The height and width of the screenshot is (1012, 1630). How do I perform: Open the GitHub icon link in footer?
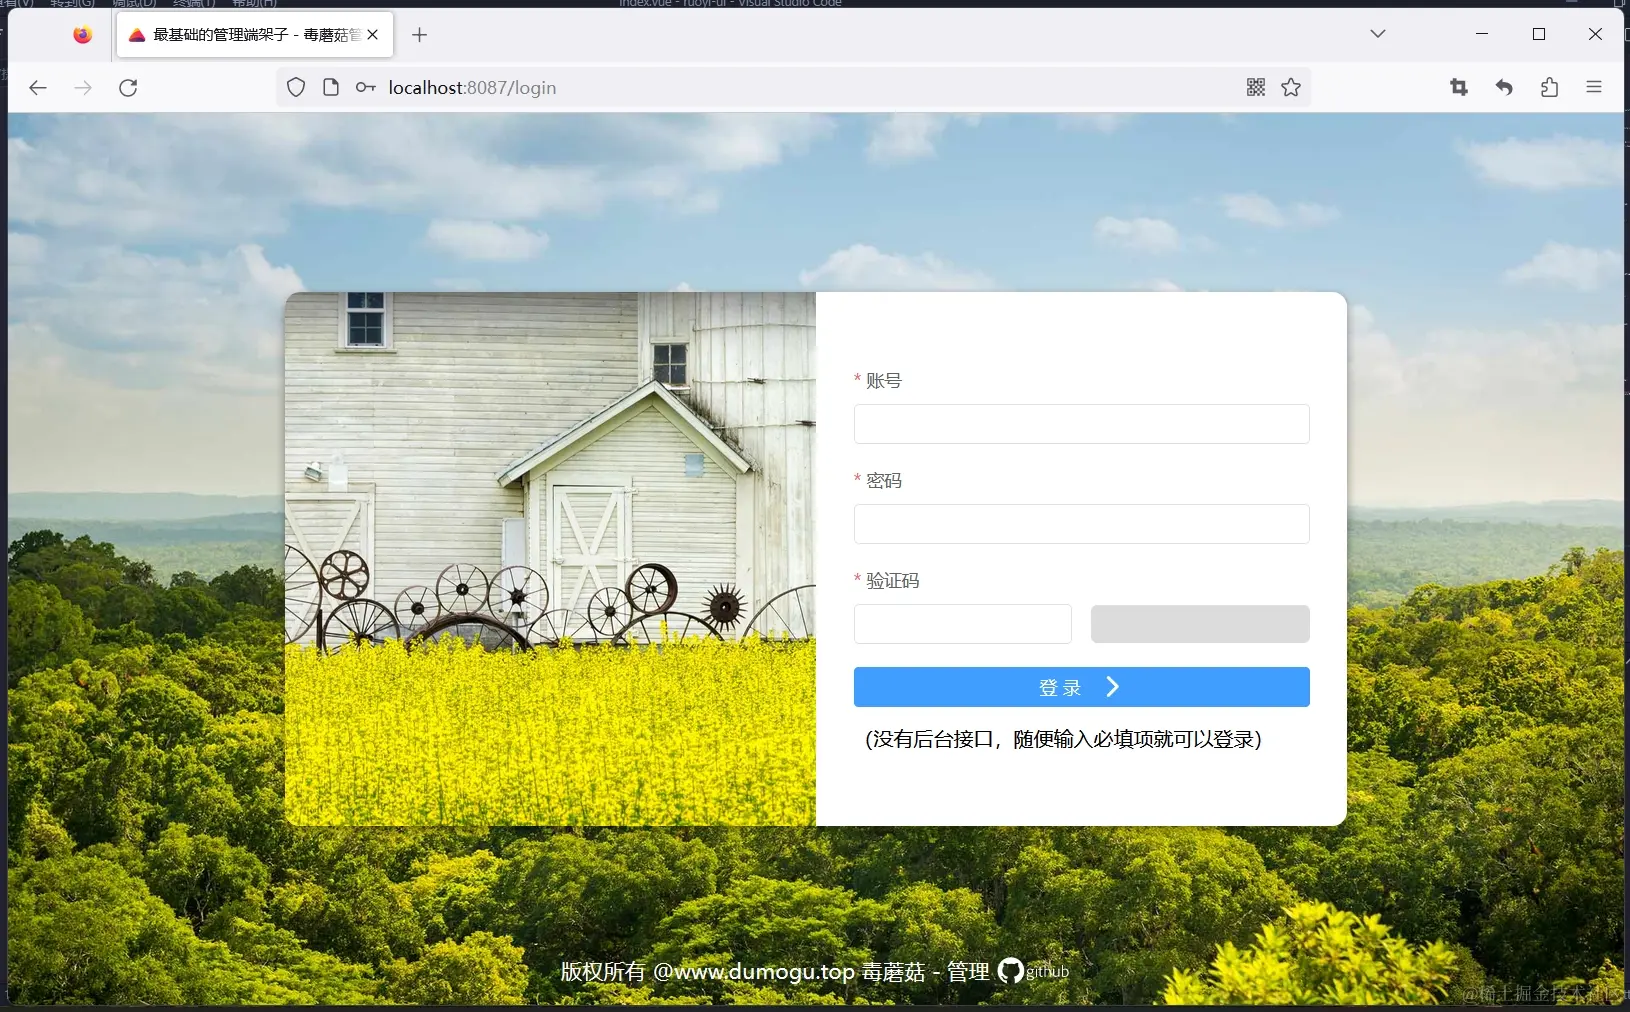tap(1011, 971)
